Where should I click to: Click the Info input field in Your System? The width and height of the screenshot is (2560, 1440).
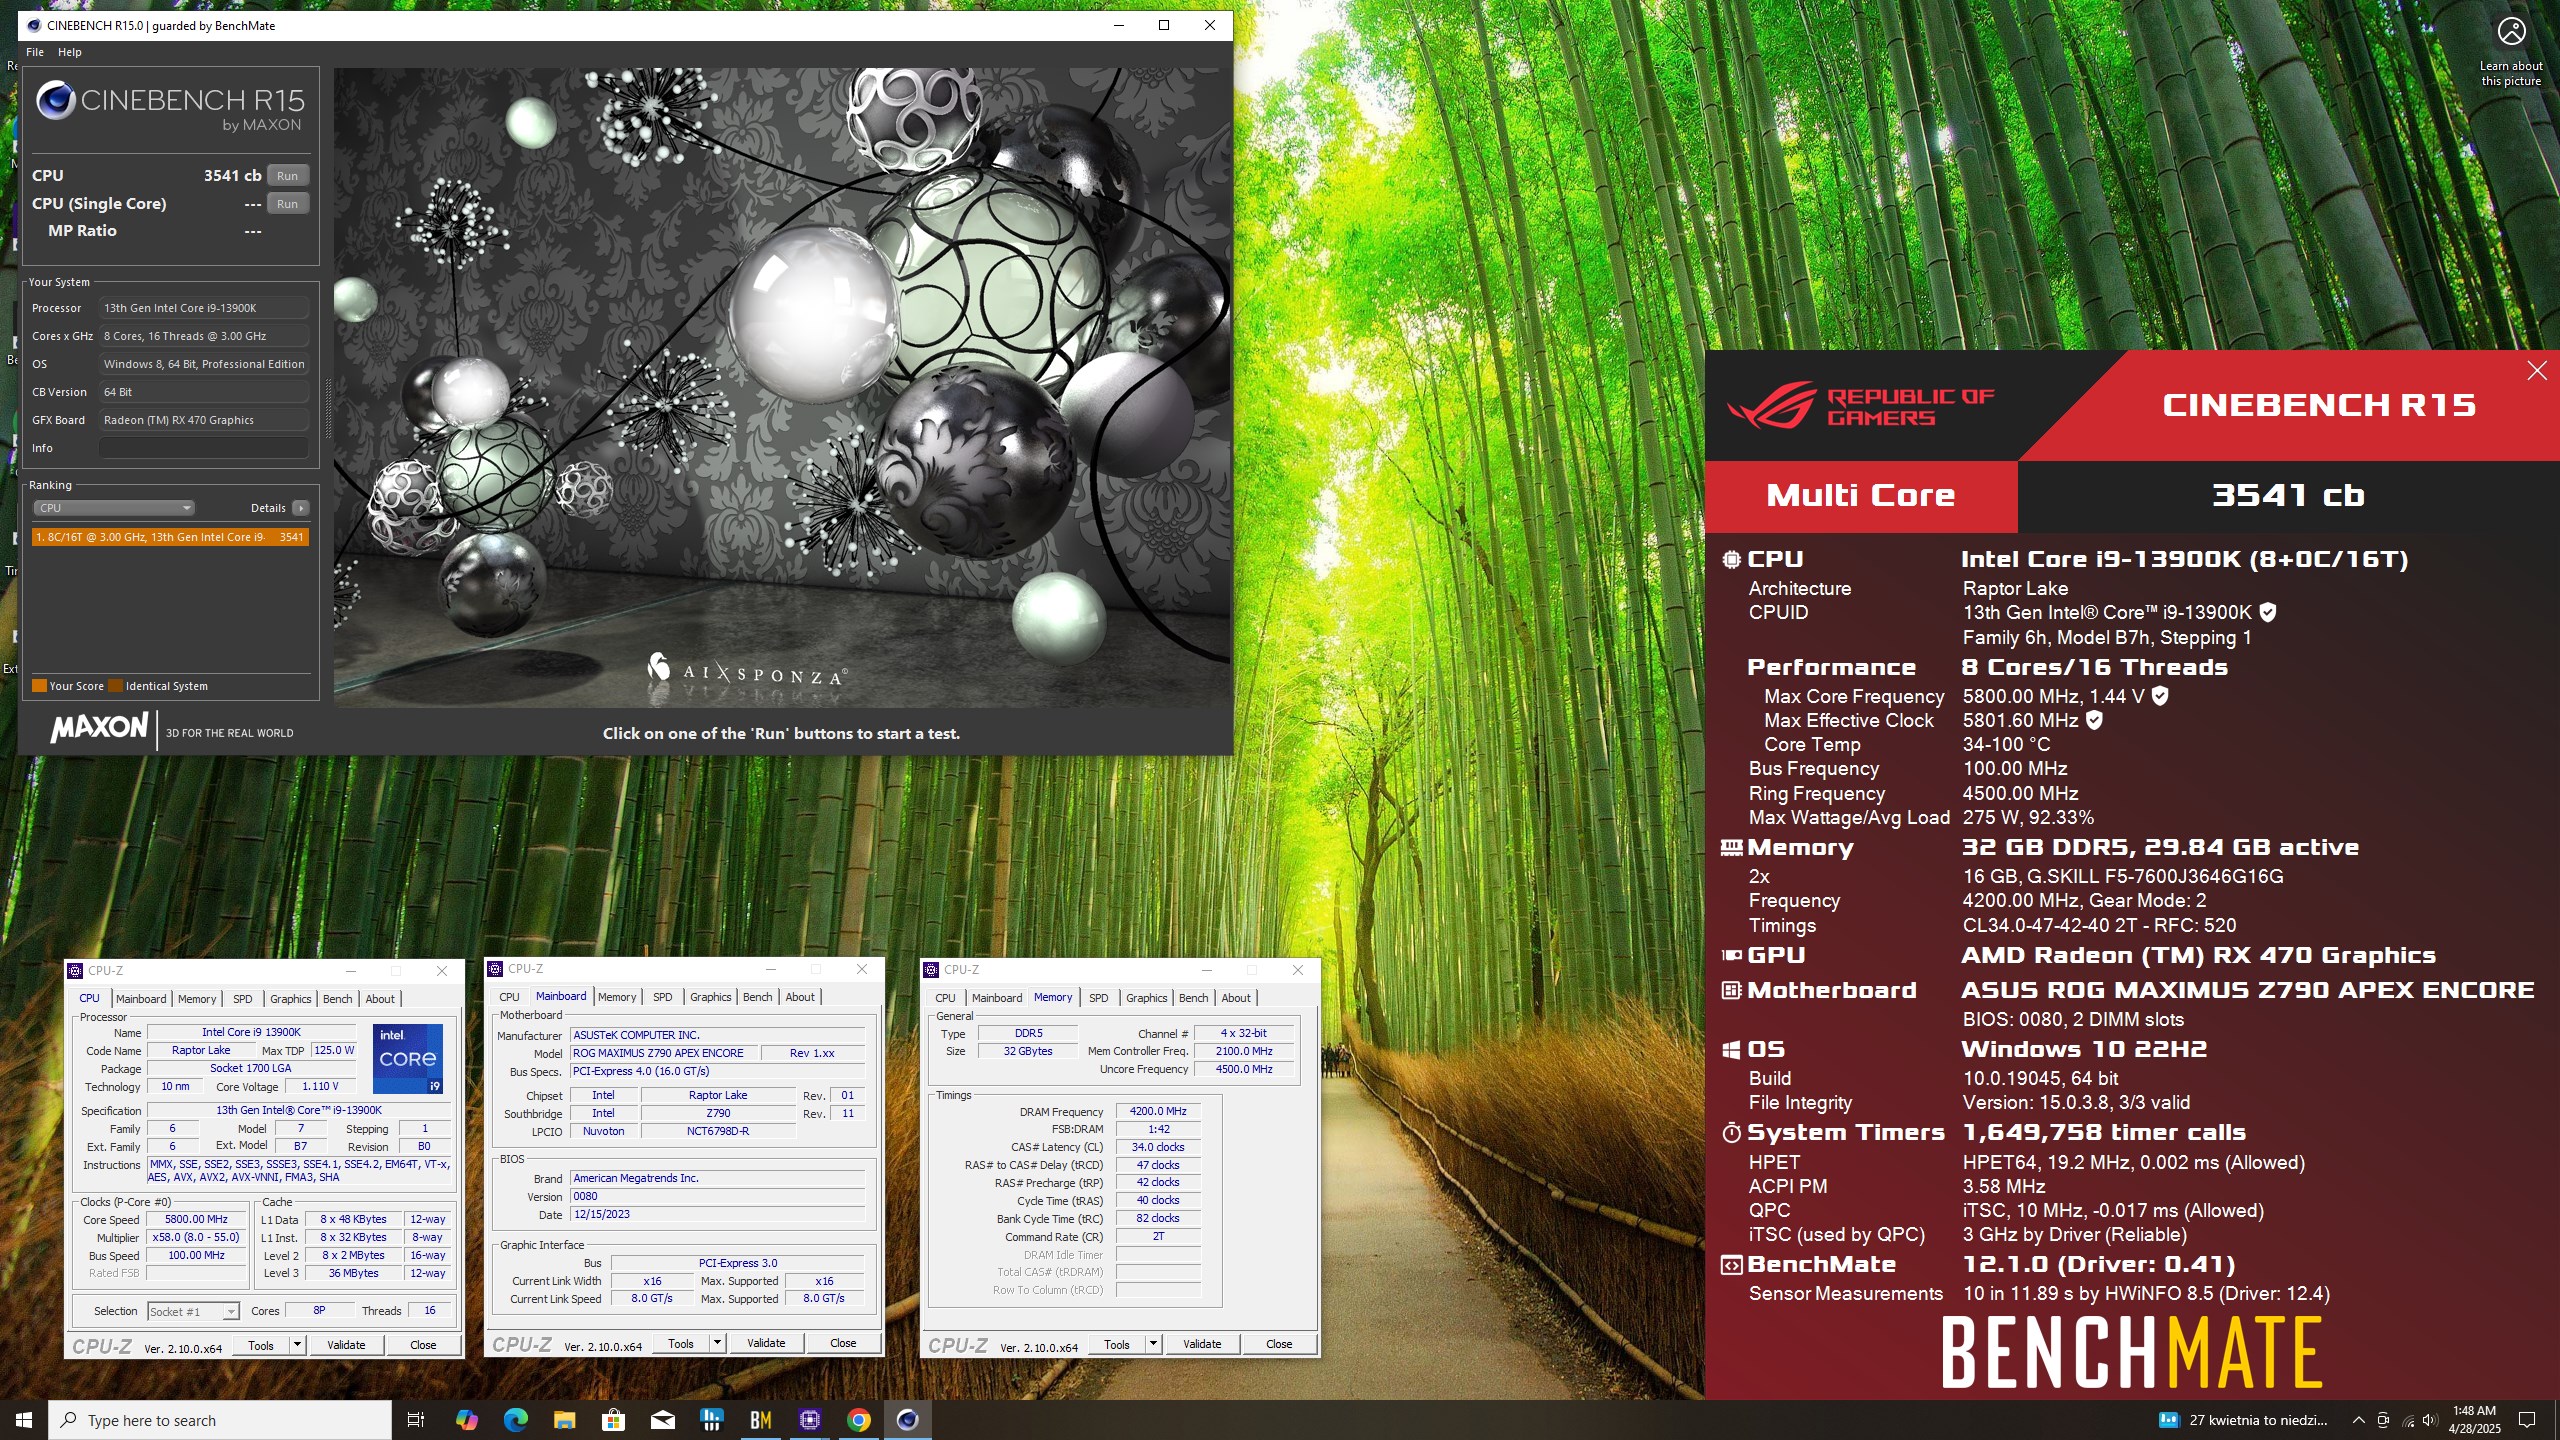(204, 448)
